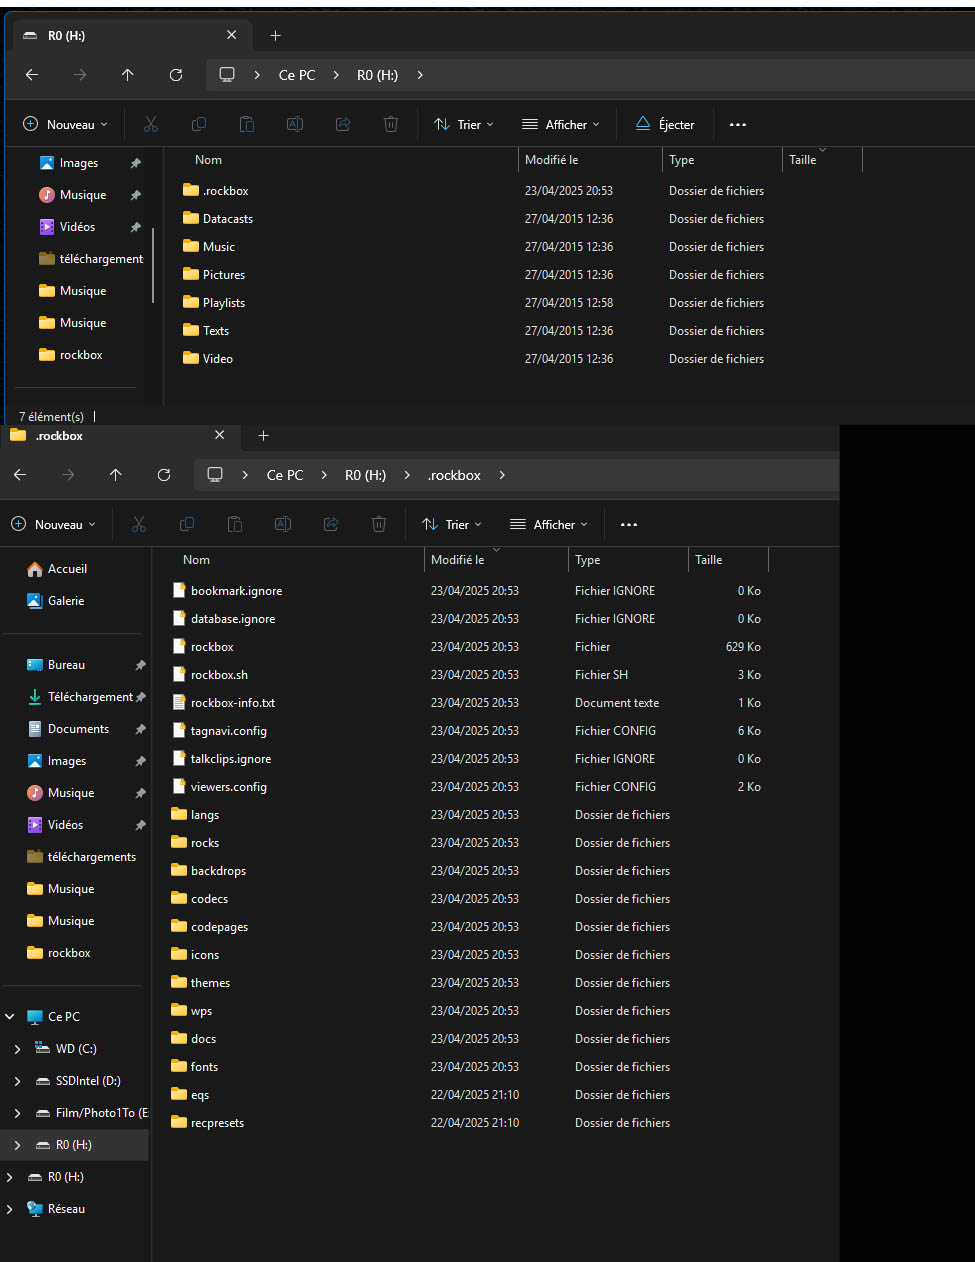This screenshot has height=1262, width=975.
Task: Sort by Type column in R0 (H:) window
Action: click(x=682, y=160)
